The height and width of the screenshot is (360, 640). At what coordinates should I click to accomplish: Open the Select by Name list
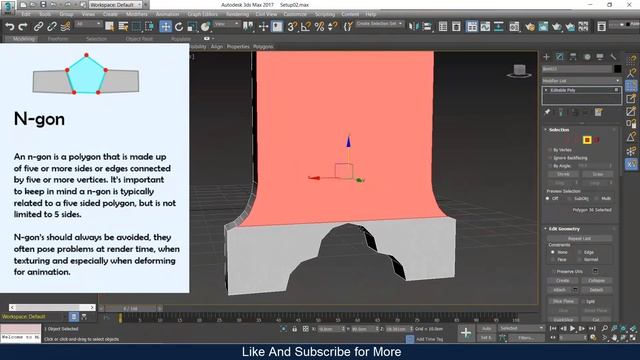123,27
